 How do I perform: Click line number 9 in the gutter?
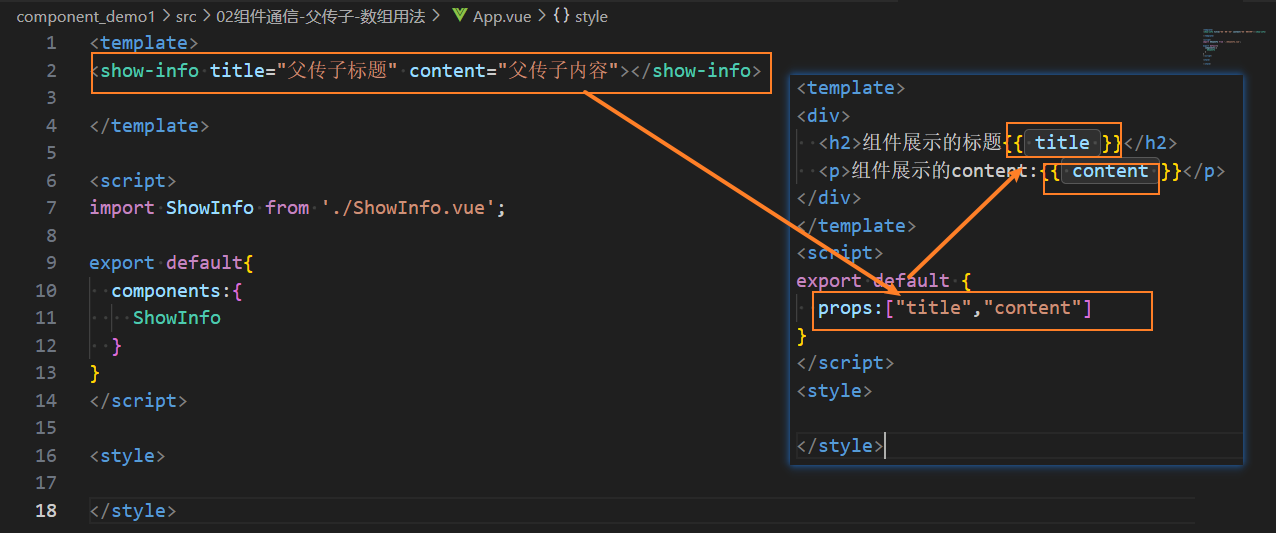pos(51,263)
